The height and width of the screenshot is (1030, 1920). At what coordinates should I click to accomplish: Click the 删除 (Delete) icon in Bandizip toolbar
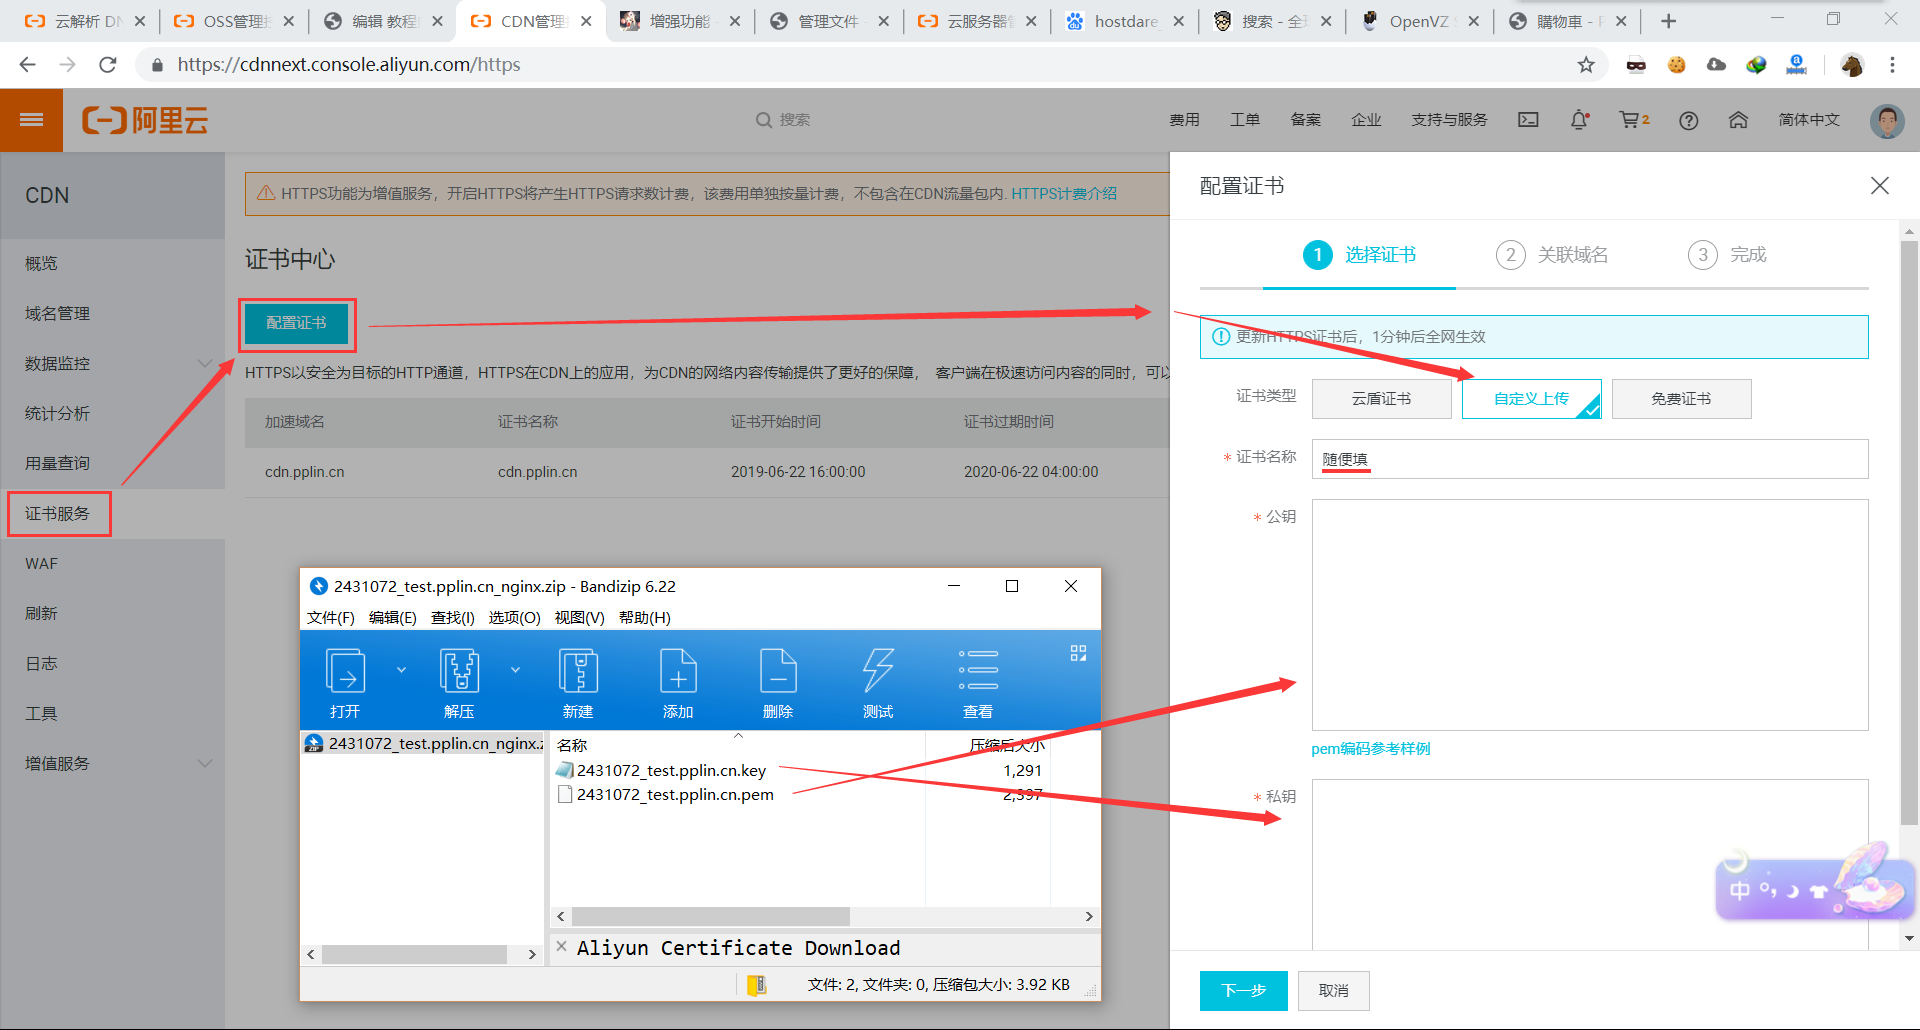point(778,681)
